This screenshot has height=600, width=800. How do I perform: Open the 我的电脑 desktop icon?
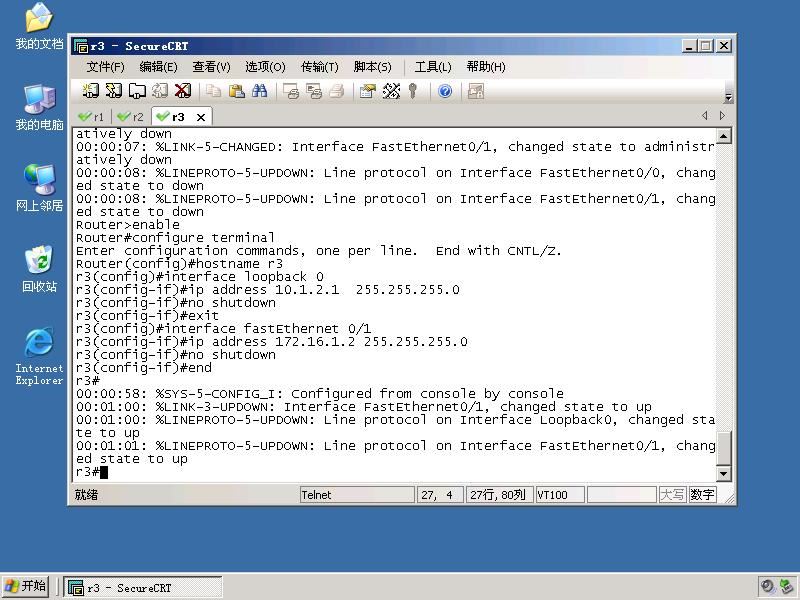point(39,107)
